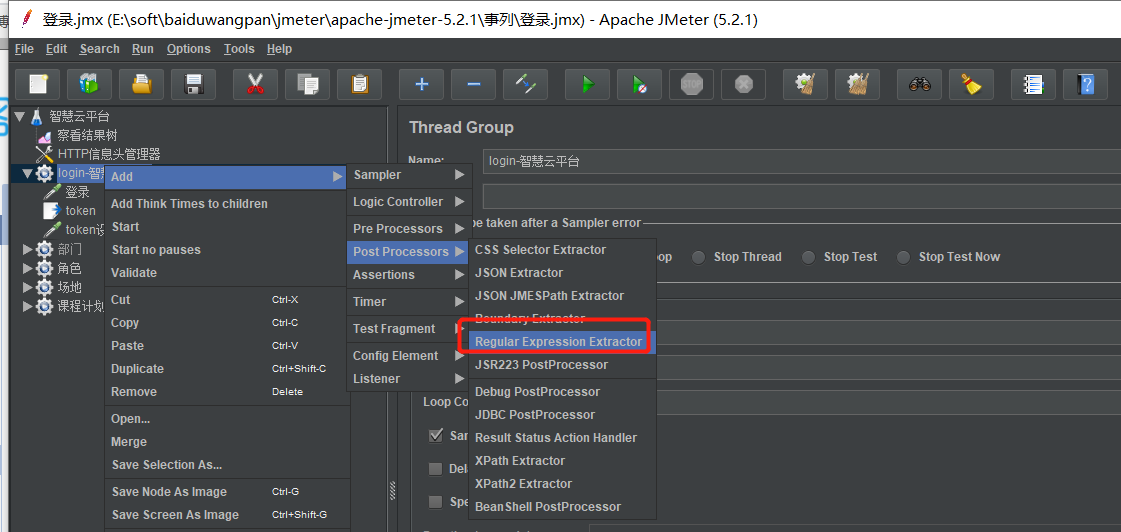The width and height of the screenshot is (1121, 532).
Task: Click the Save floppy disk icon
Action: [194, 84]
